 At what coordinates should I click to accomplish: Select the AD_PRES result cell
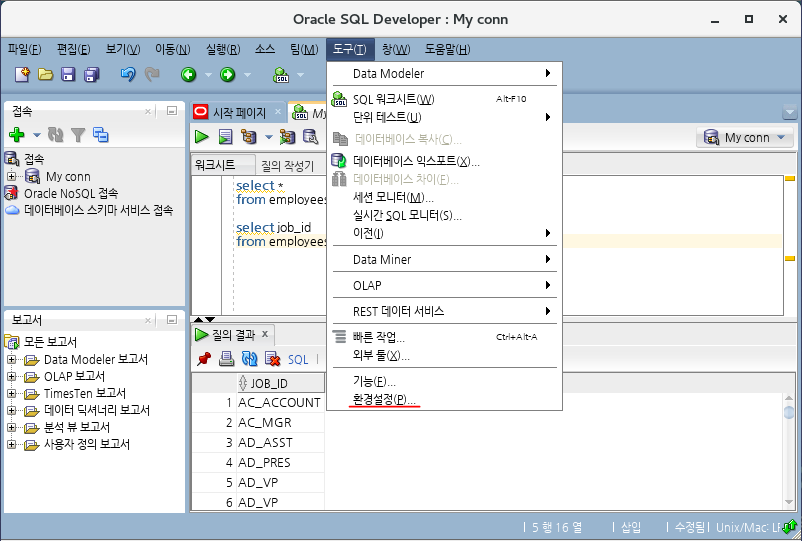click(280, 463)
